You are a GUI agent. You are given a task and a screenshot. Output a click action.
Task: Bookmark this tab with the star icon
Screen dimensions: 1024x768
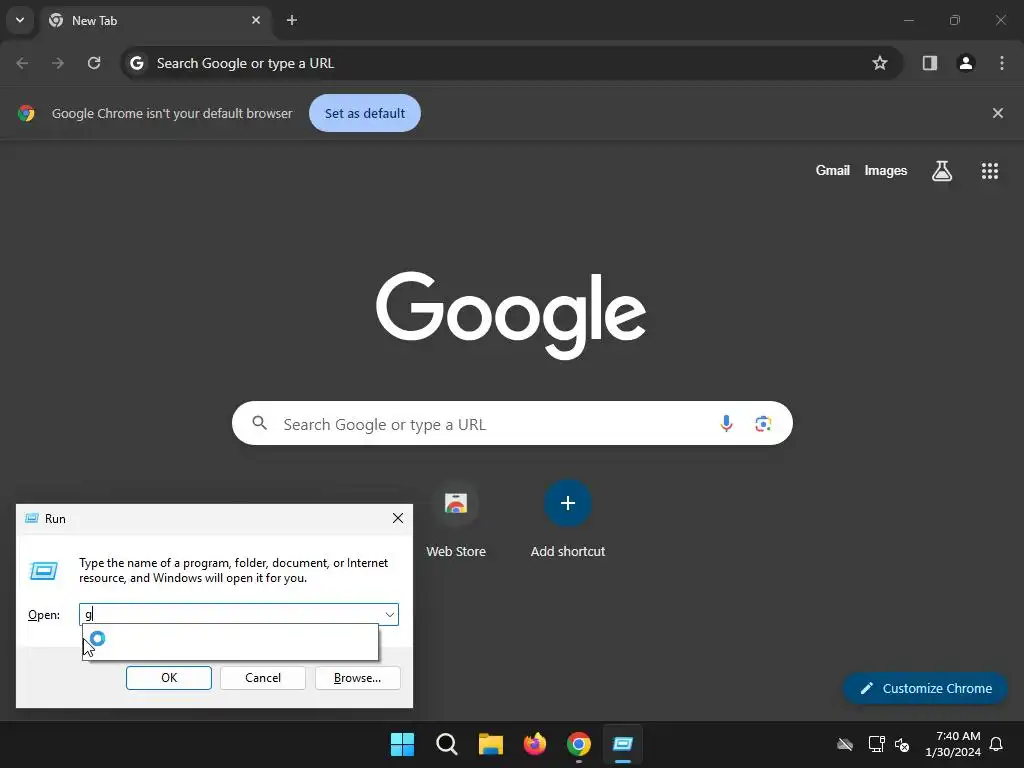coord(880,63)
